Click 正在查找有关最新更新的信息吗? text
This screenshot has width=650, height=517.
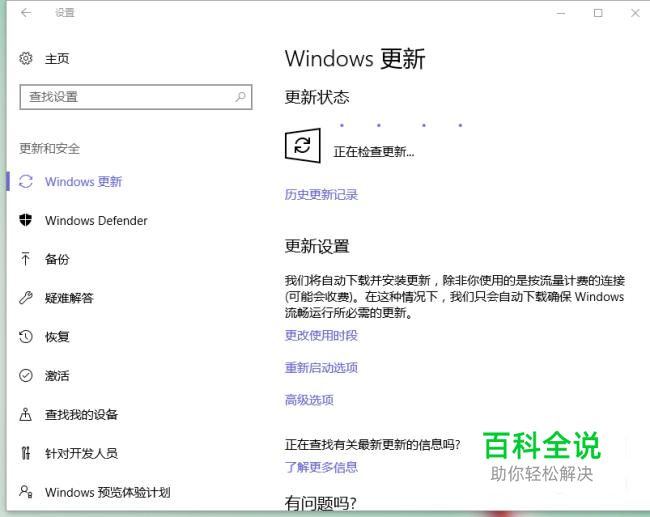(372, 444)
